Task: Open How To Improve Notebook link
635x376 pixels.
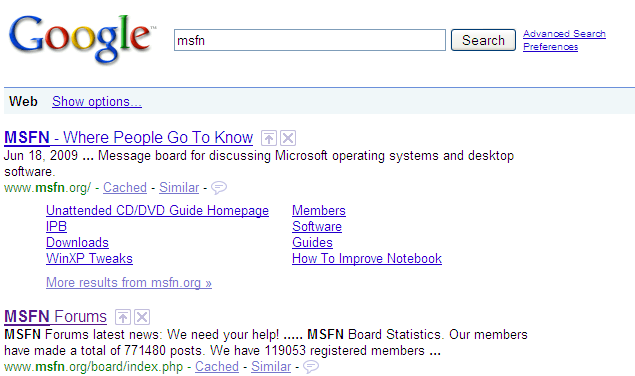Action: [x=367, y=258]
